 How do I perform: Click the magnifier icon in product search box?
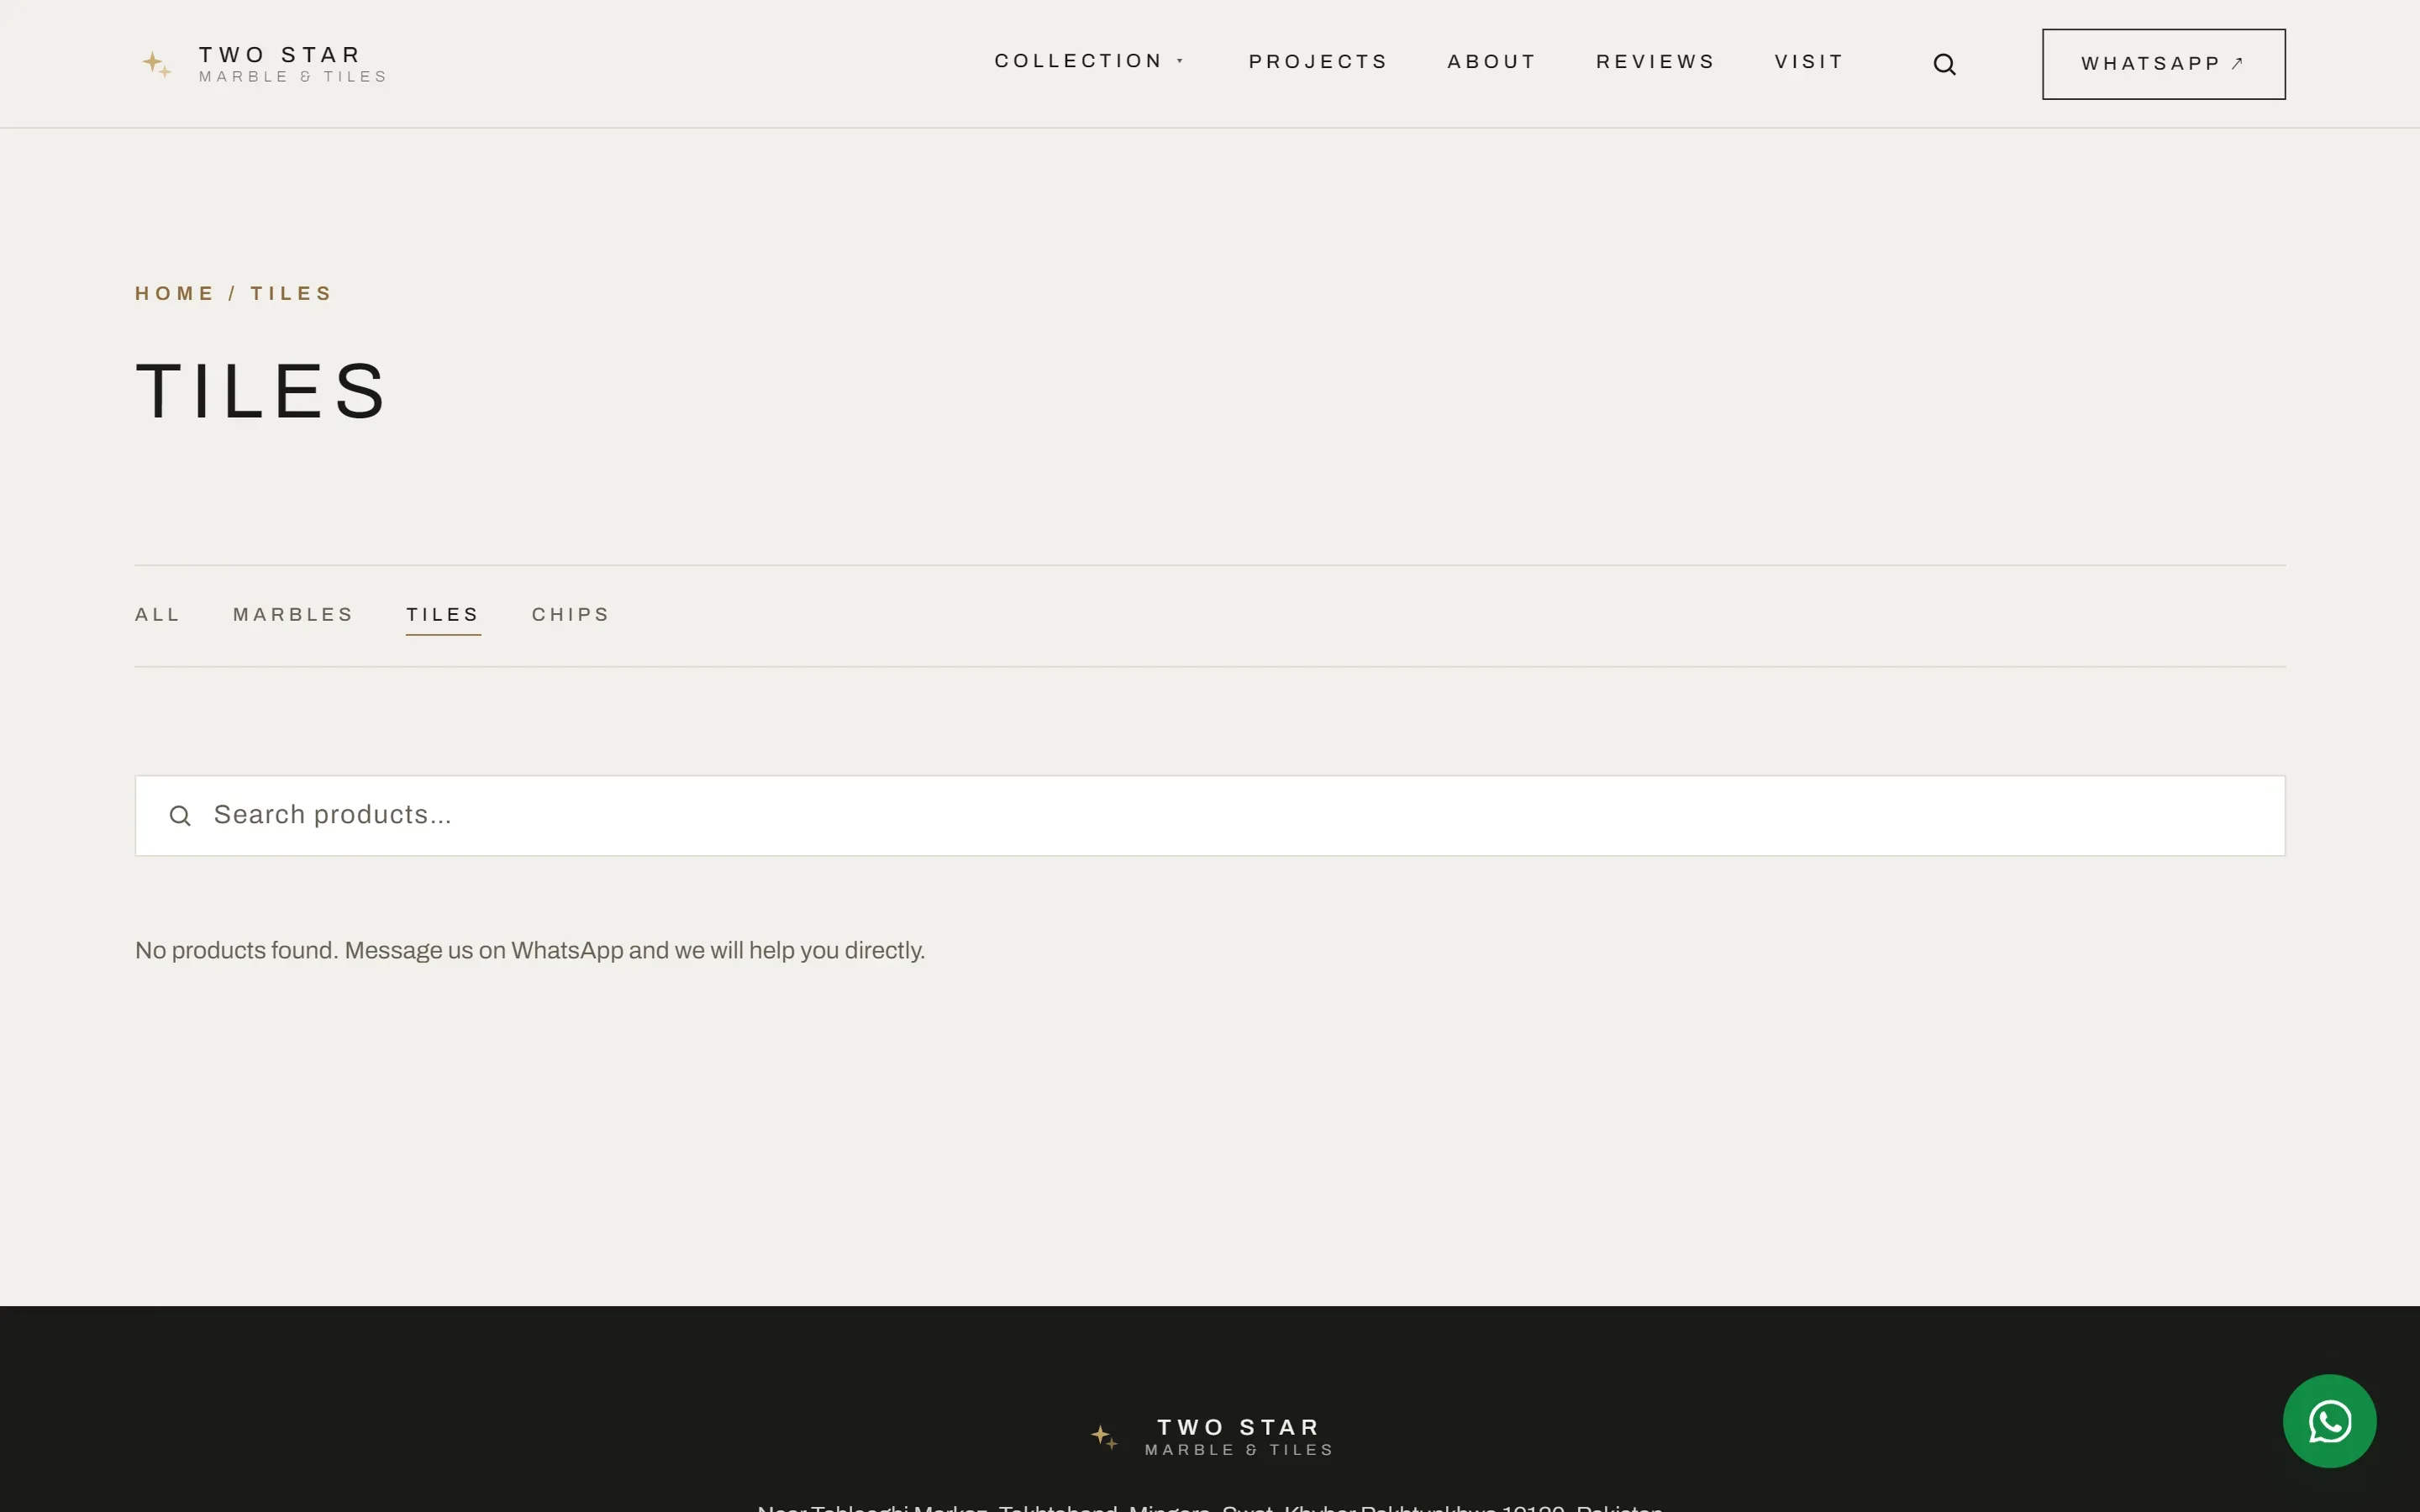point(180,816)
